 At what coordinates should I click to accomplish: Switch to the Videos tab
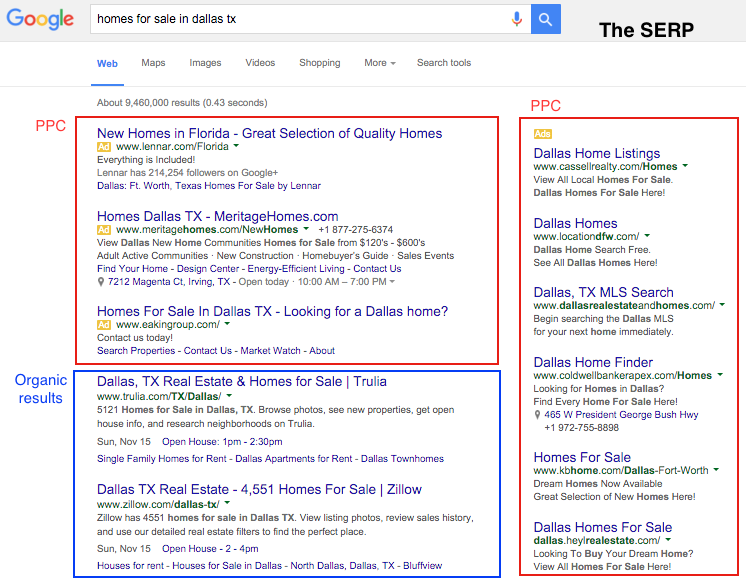(x=260, y=63)
